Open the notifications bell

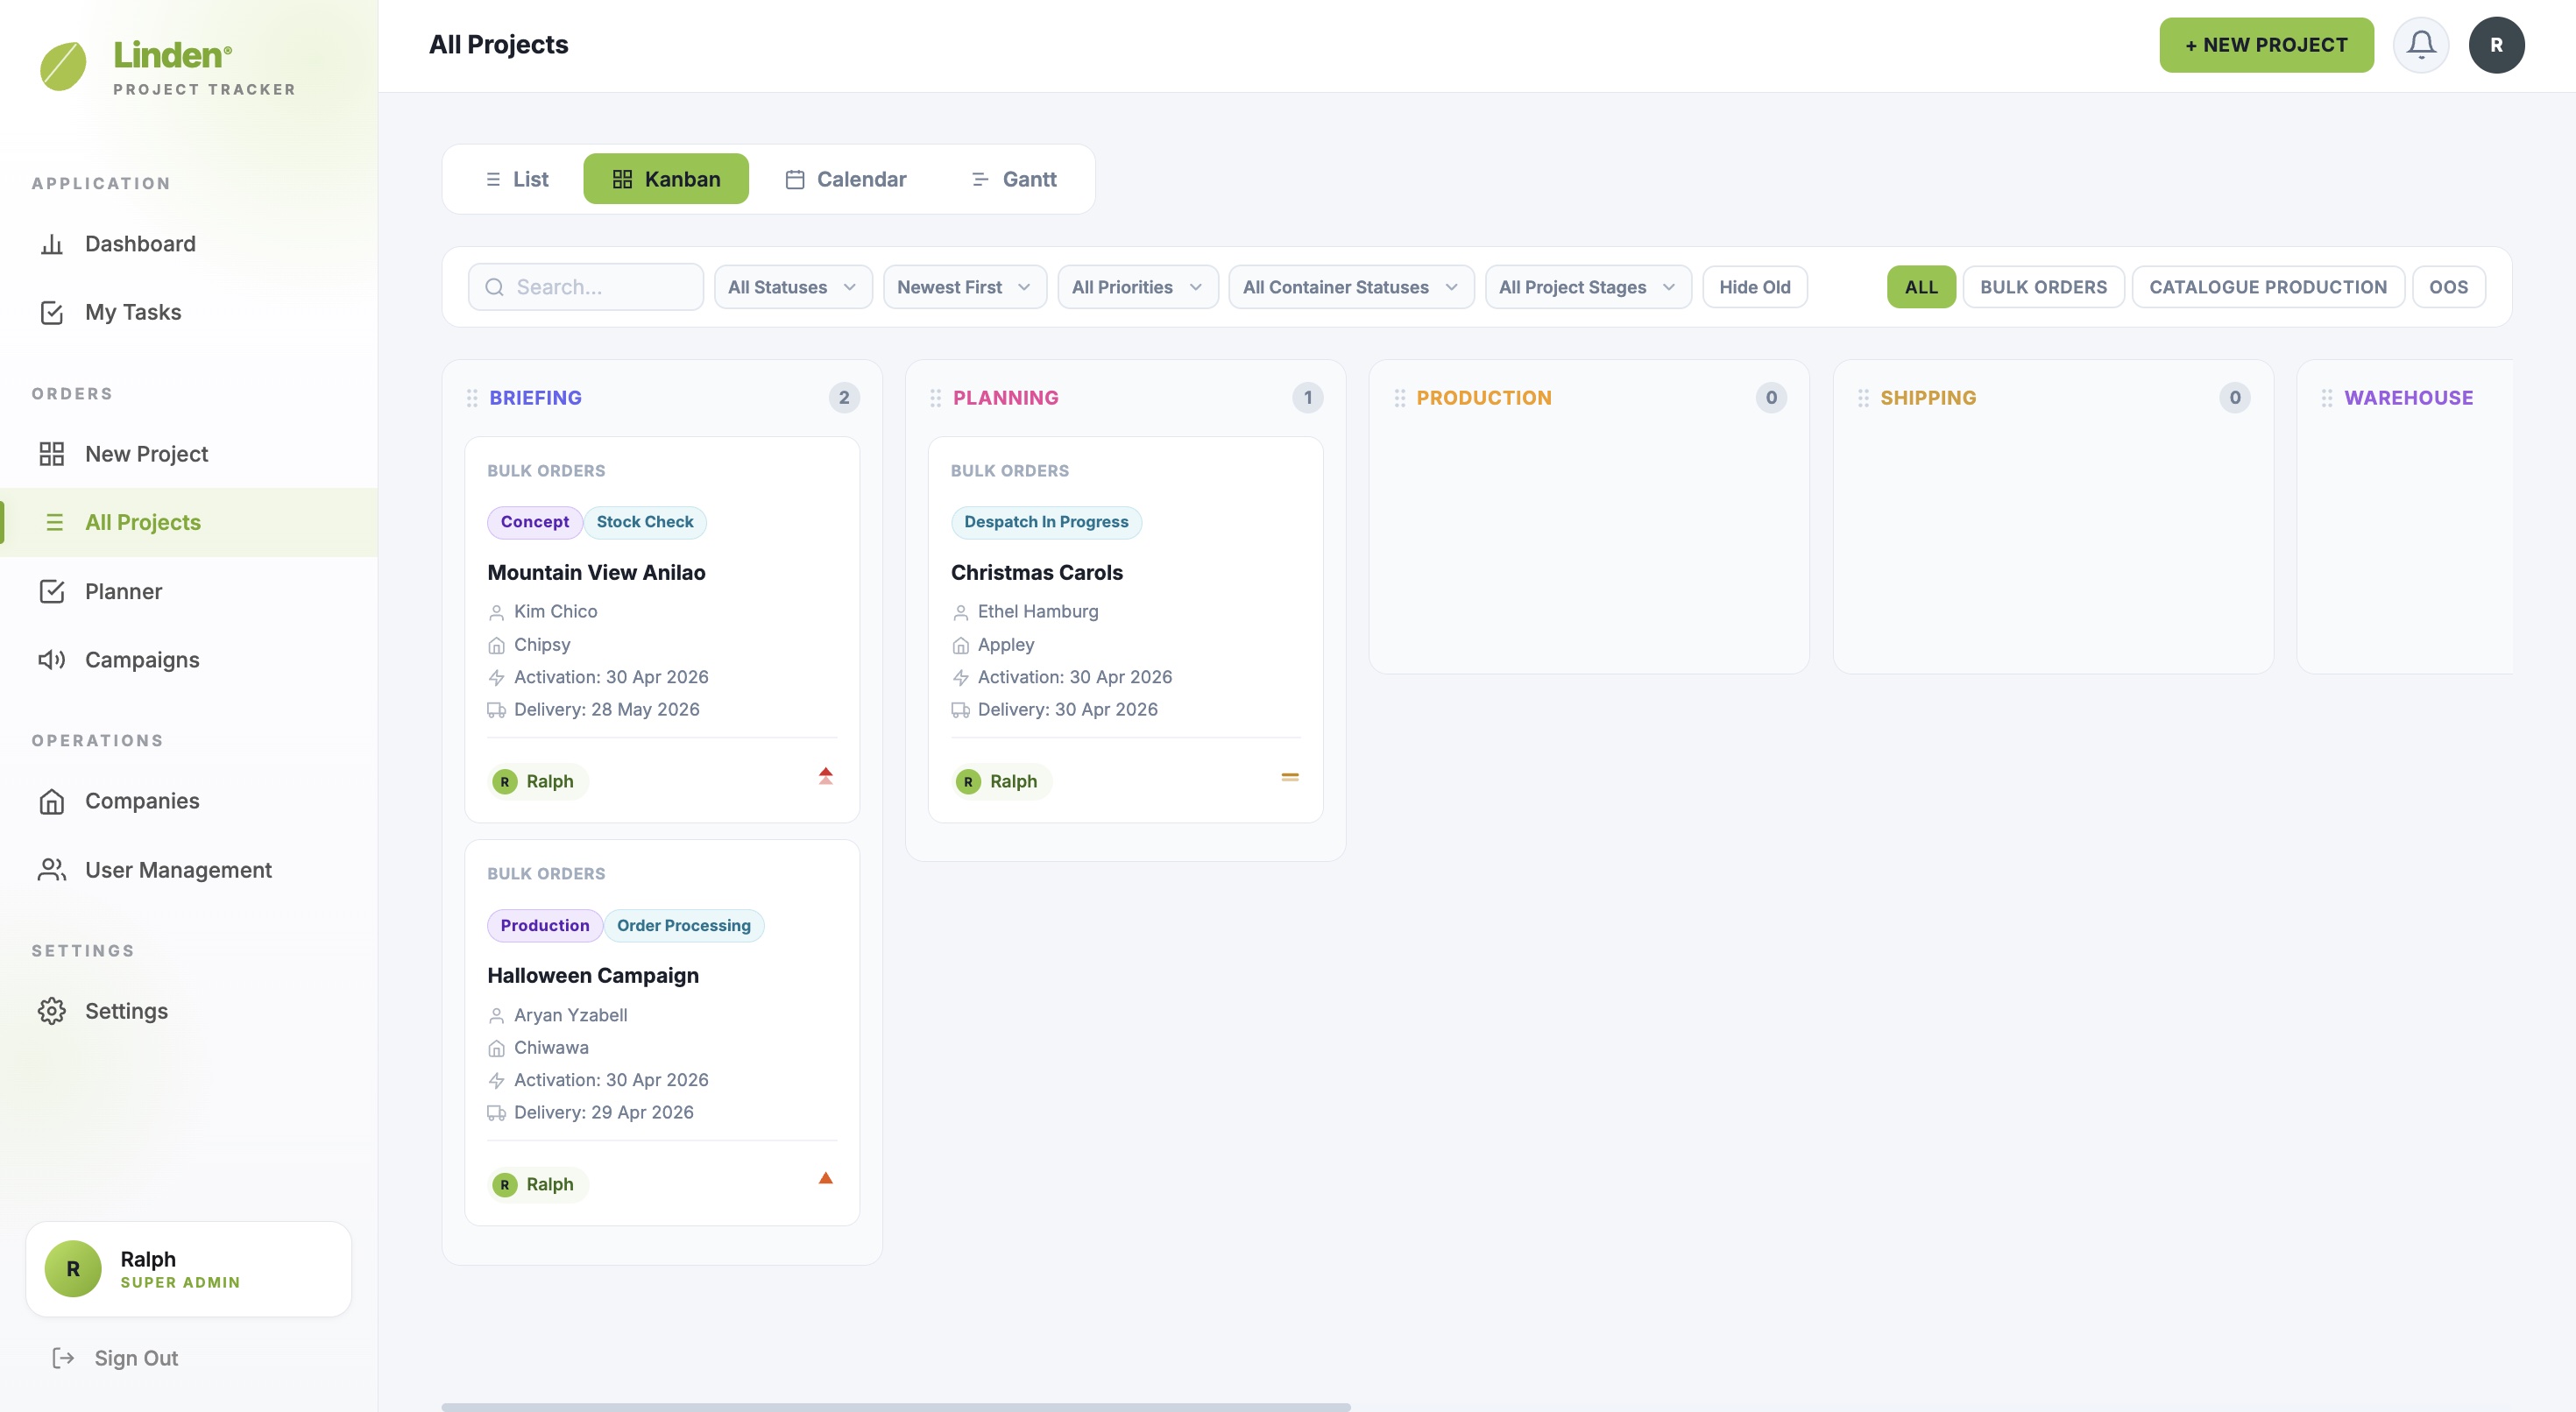point(2420,45)
